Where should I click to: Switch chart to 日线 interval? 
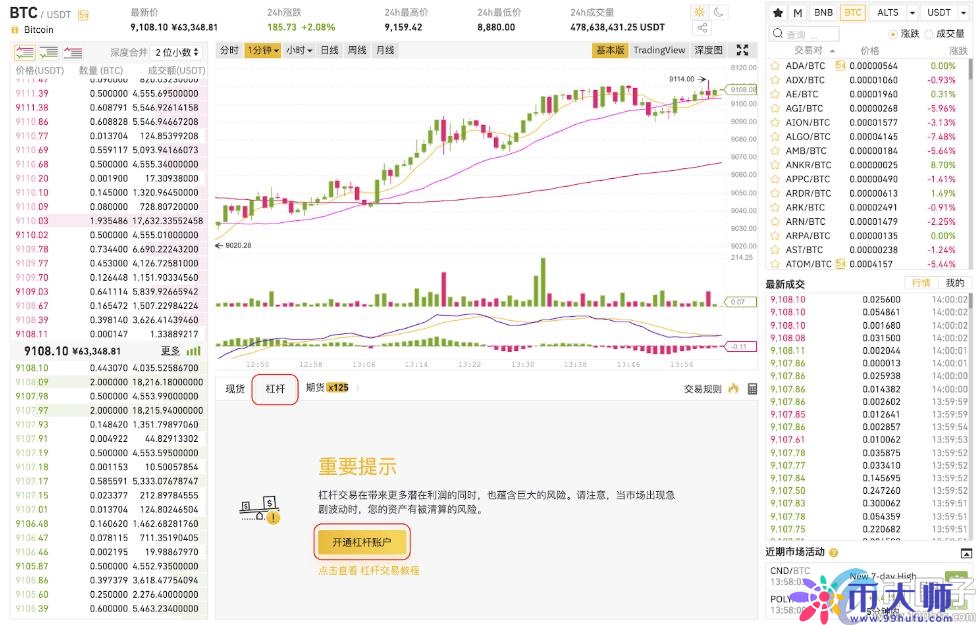click(x=329, y=50)
